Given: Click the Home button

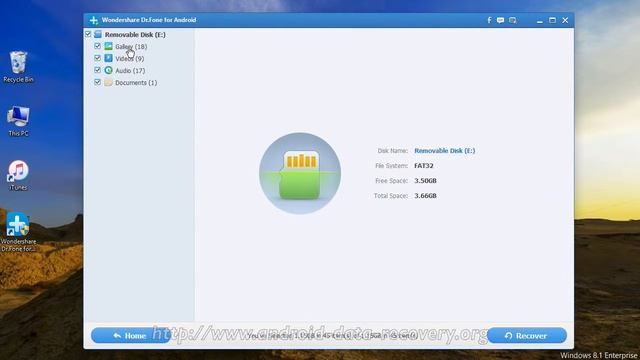Looking at the screenshot, I should click(x=131, y=336).
